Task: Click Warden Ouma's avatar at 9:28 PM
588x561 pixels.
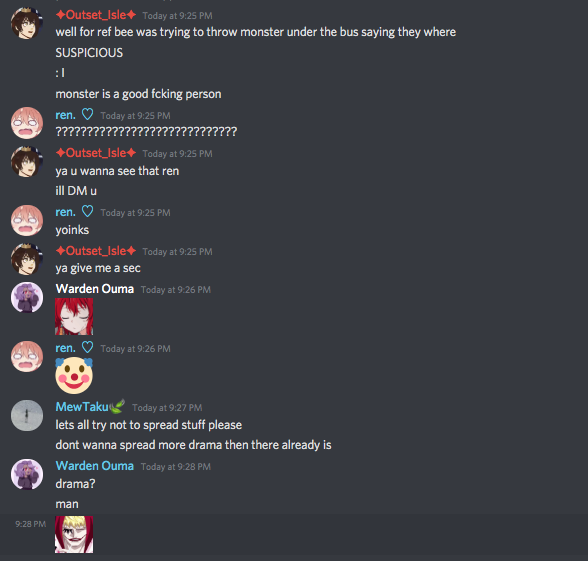Action: click(x=27, y=474)
